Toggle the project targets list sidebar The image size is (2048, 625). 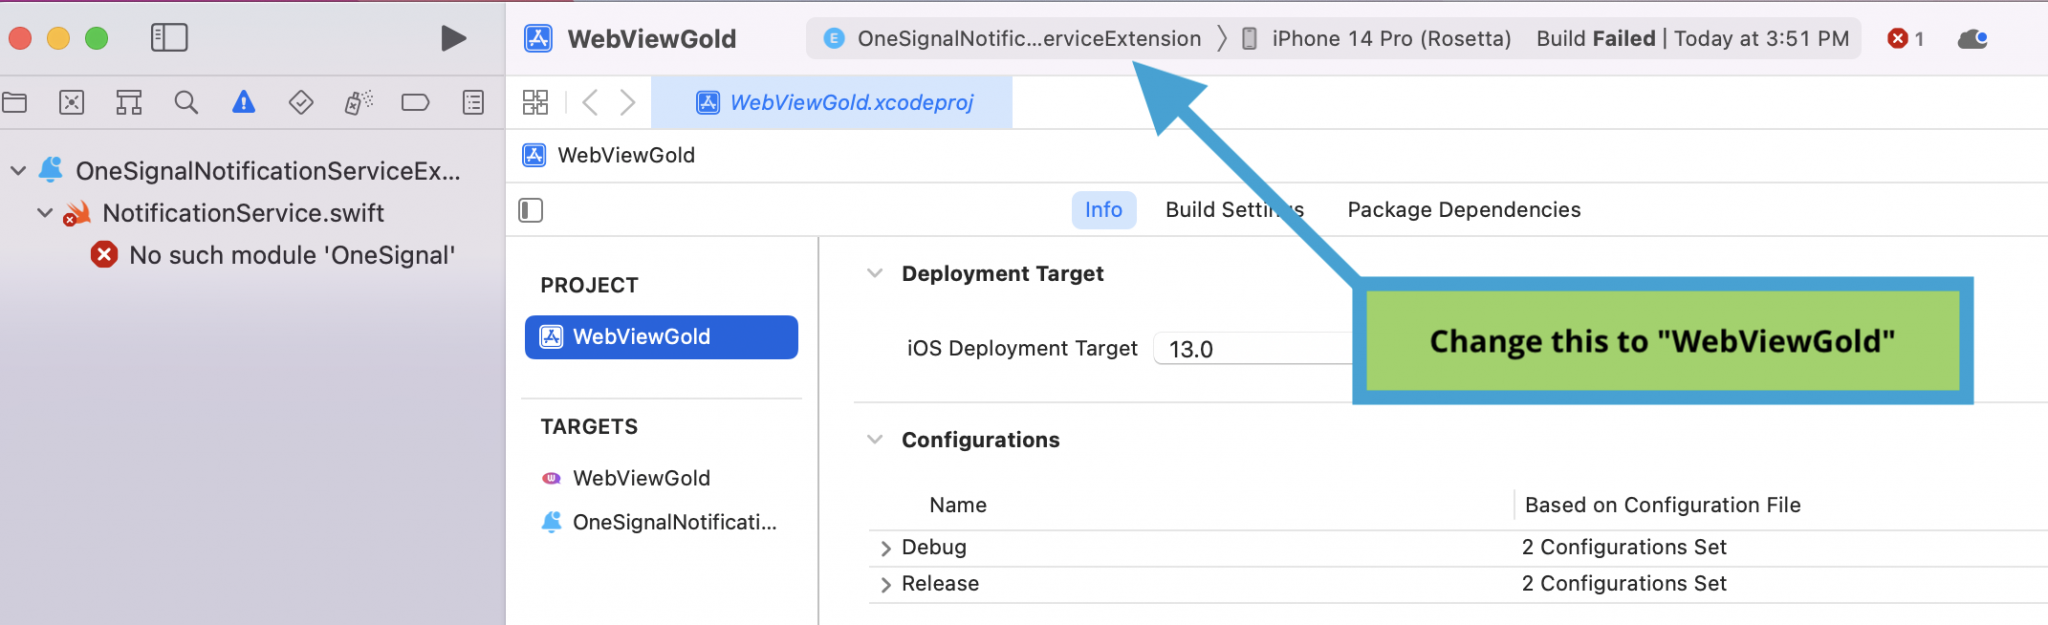531,210
